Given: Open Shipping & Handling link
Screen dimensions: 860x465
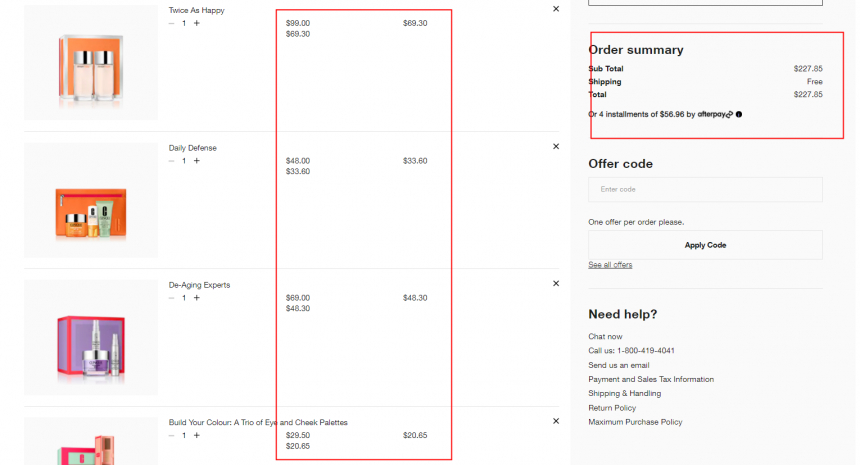Looking at the screenshot, I should pyautogui.click(x=624, y=394).
